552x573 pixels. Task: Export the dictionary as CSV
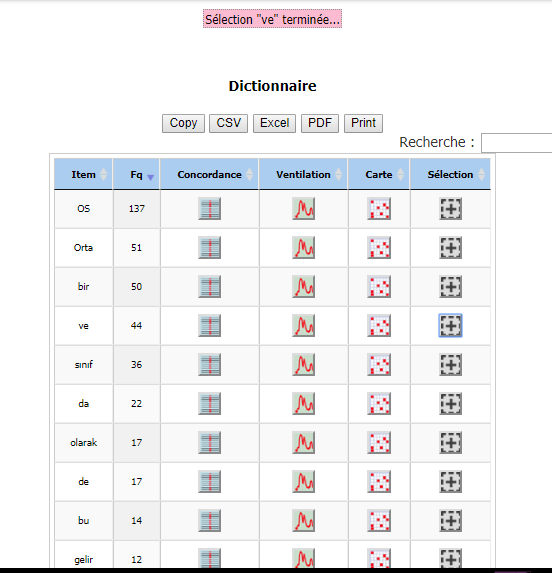coord(228,123)
